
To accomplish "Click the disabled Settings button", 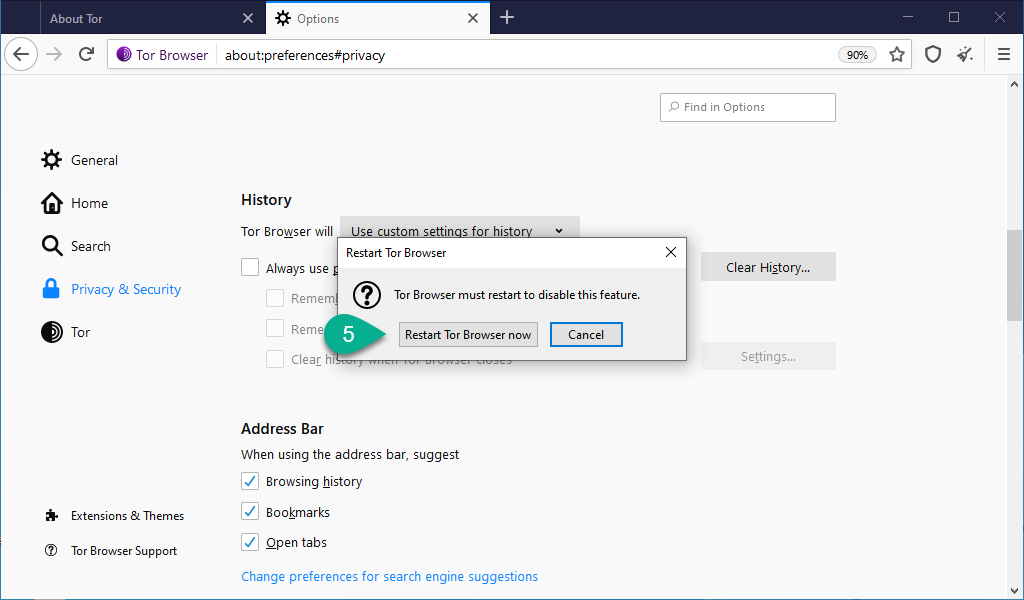I will point(768,356).
